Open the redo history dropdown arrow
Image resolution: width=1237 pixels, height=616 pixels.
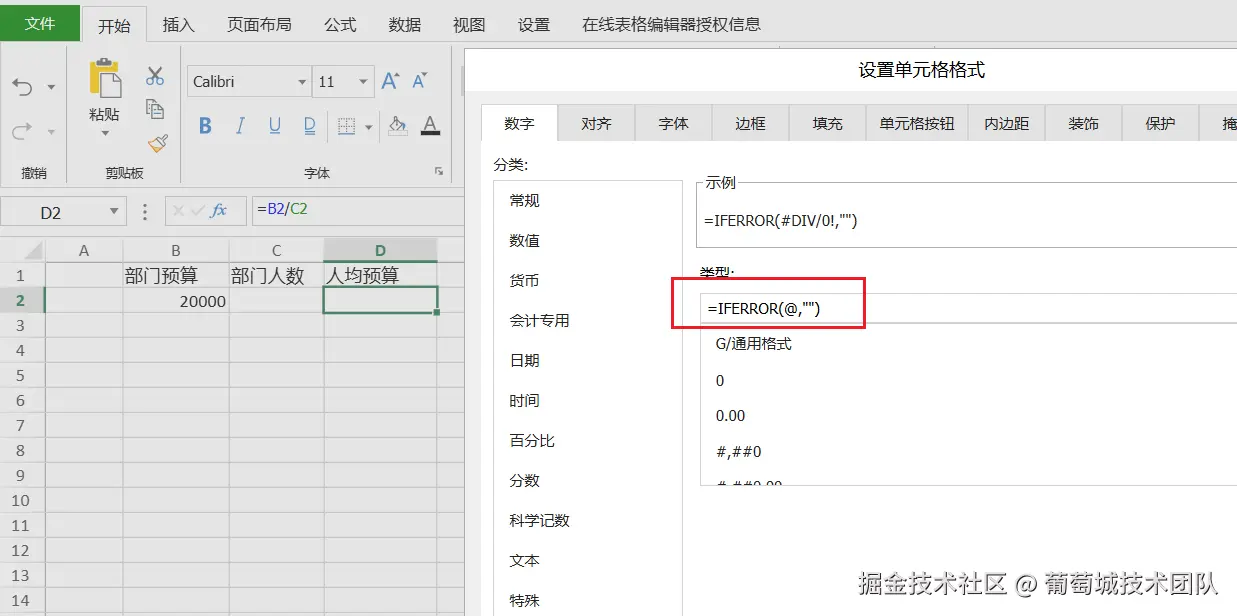51,132
